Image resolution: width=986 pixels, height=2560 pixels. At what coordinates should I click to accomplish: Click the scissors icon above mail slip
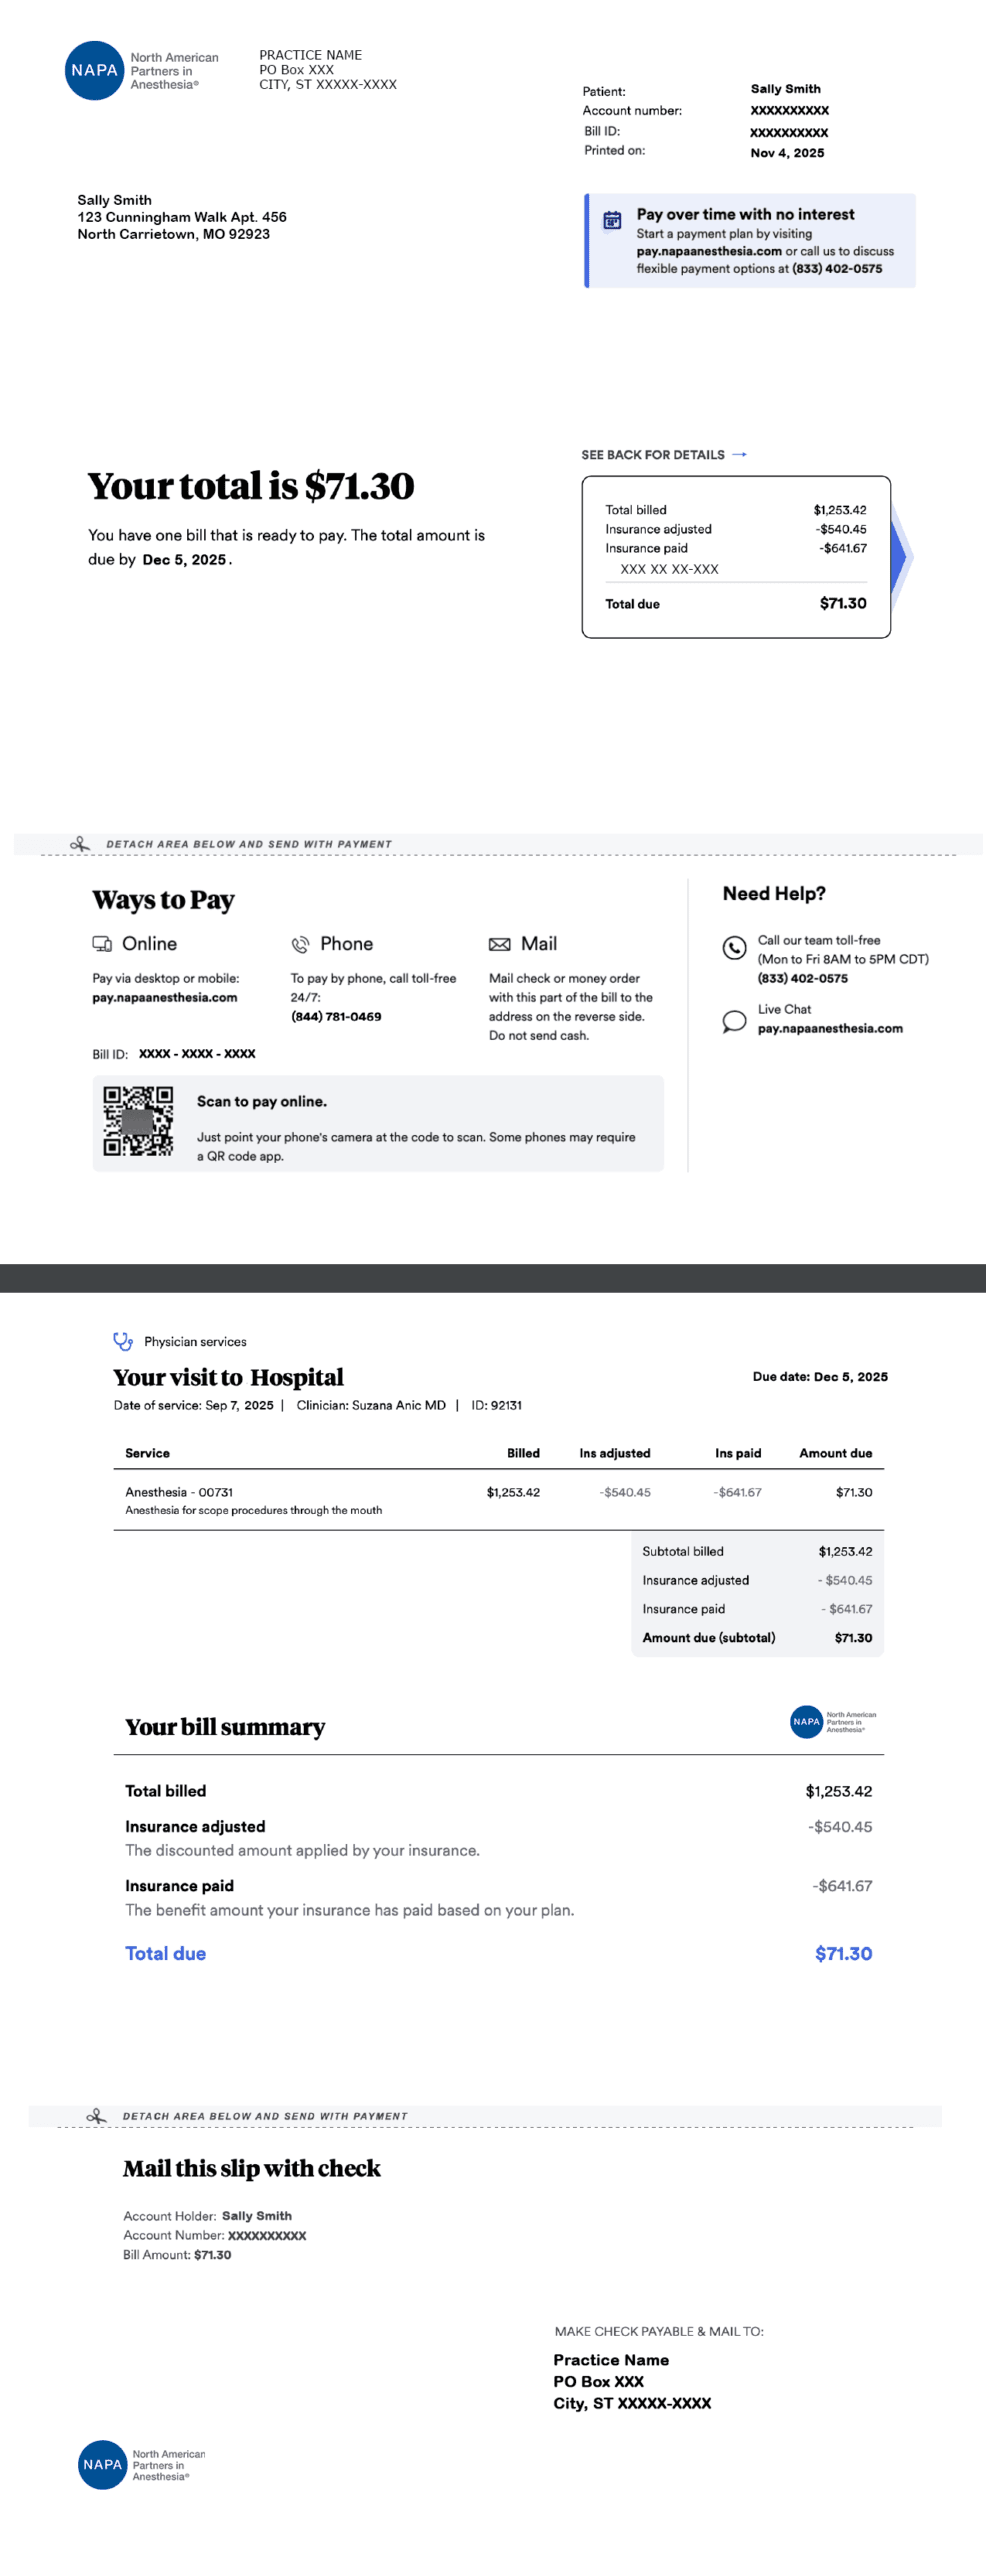(96, 2116)
